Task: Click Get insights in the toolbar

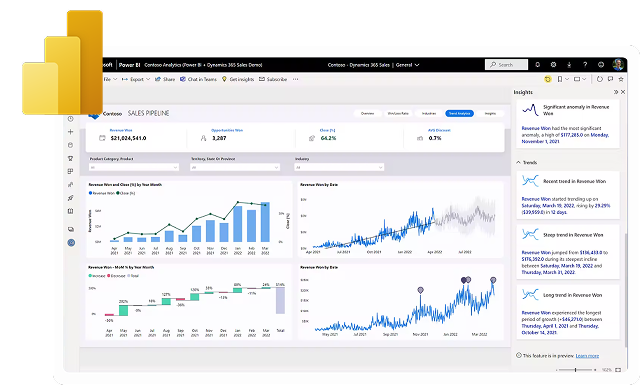Action: point(238,79)
